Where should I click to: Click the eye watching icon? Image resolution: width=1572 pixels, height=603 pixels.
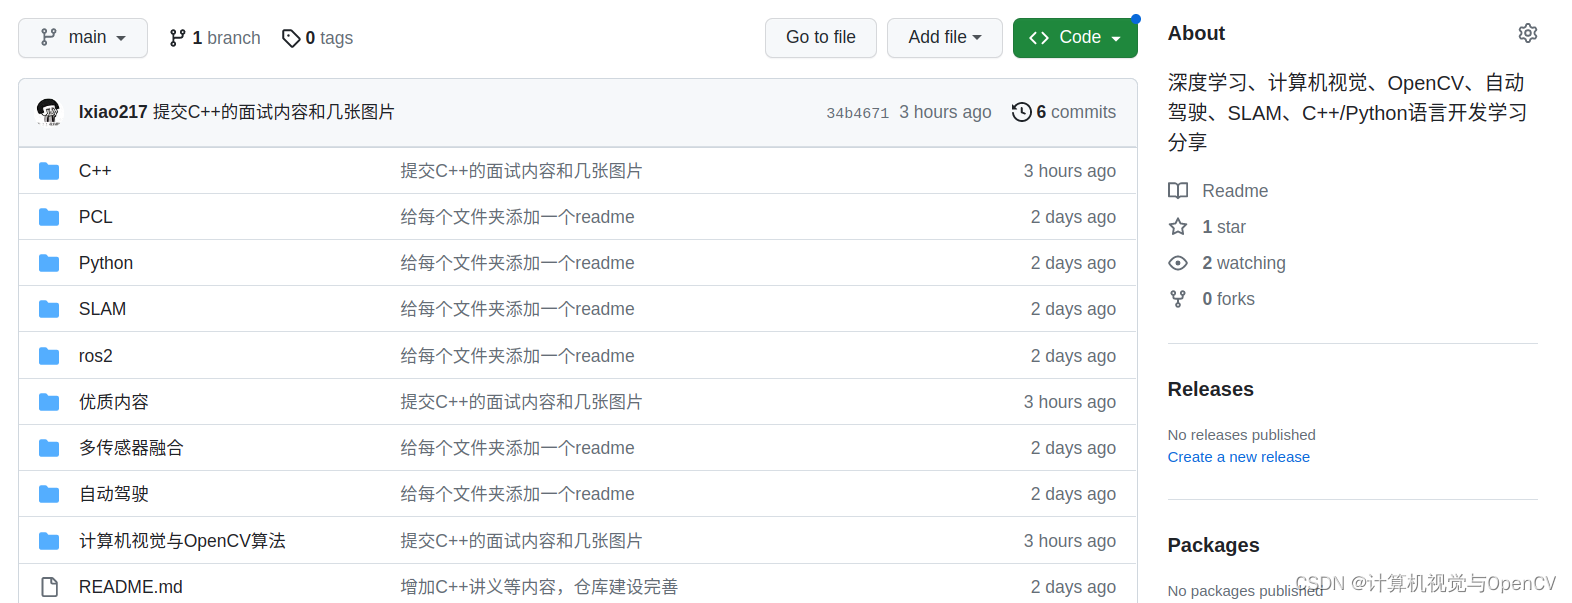1178,263
